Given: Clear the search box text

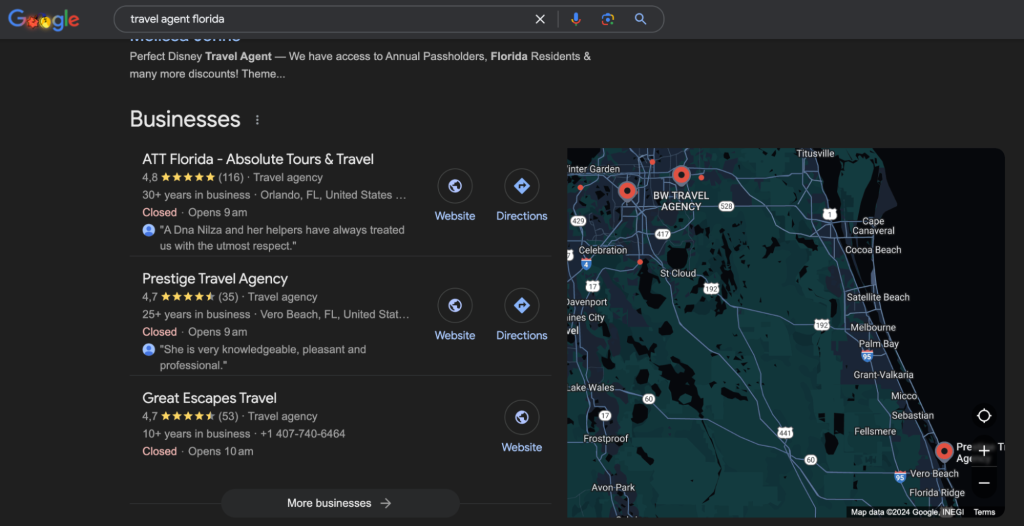Looking at the screenshot, I should click(540, 19).
